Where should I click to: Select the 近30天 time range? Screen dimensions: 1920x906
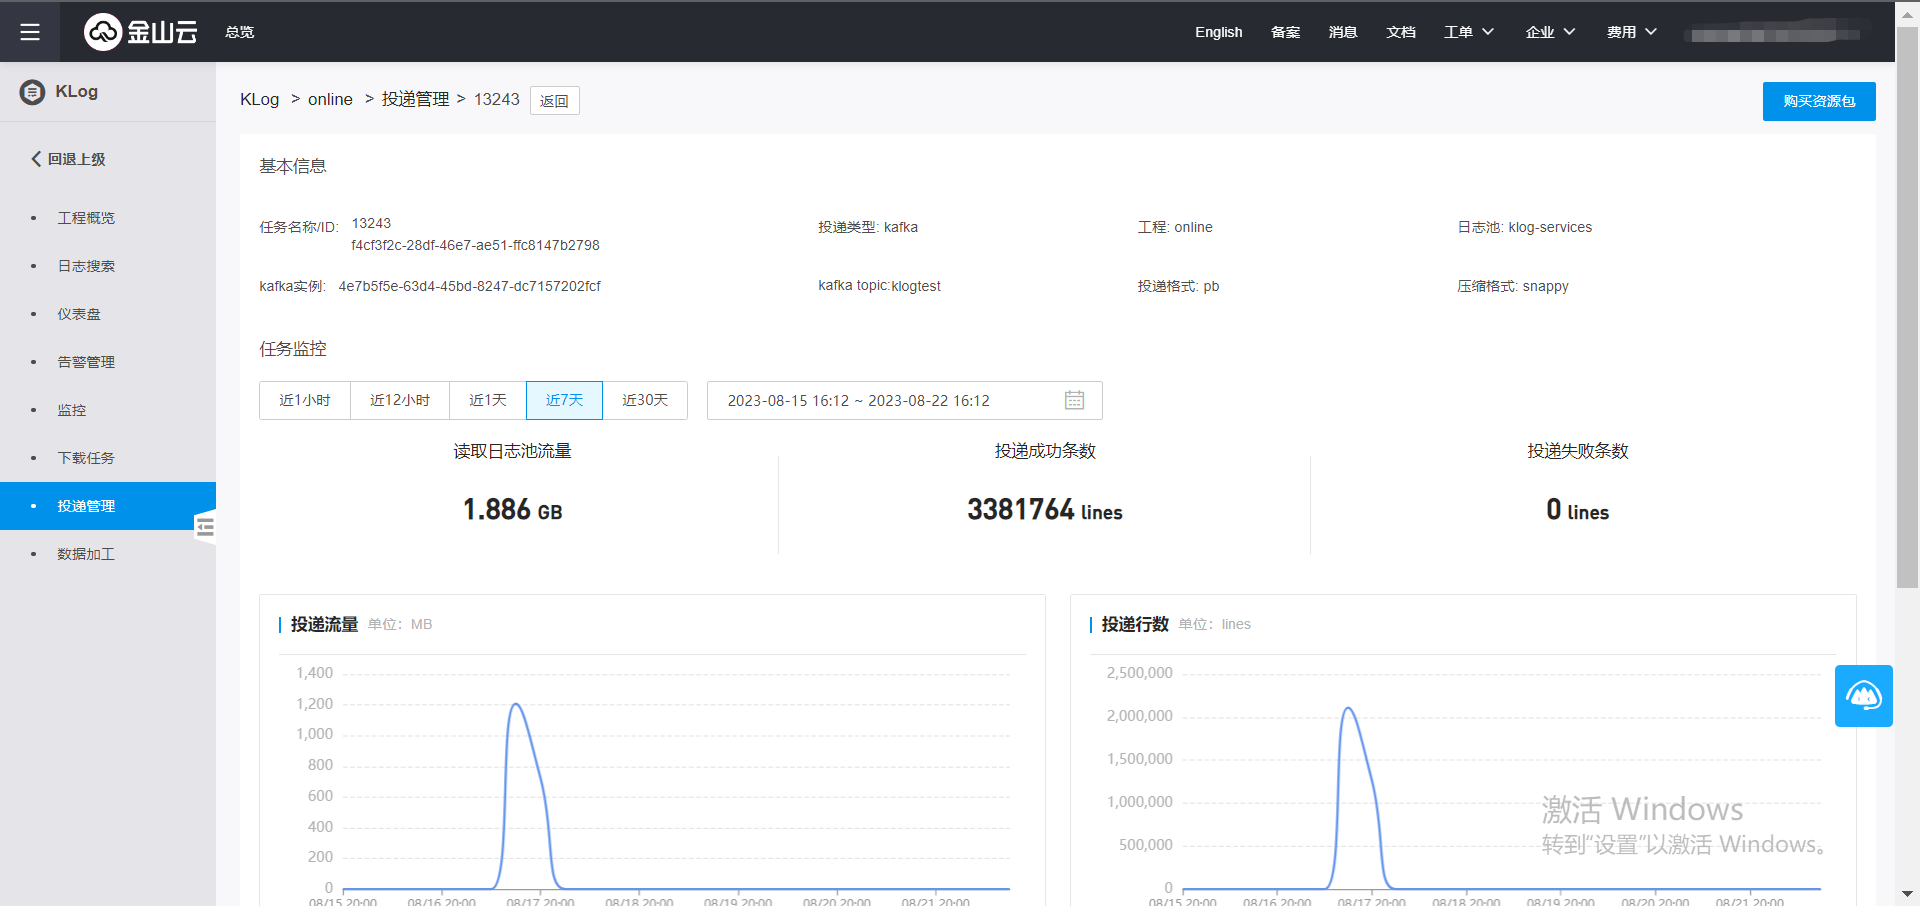644,400
